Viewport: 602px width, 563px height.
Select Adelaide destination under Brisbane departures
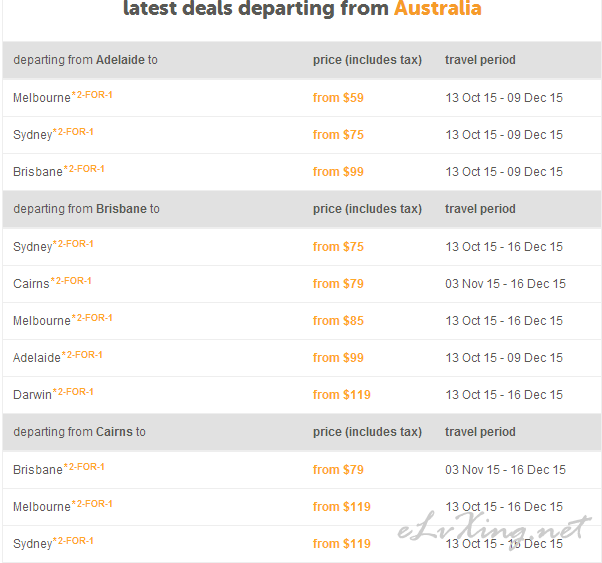(37, 358)
